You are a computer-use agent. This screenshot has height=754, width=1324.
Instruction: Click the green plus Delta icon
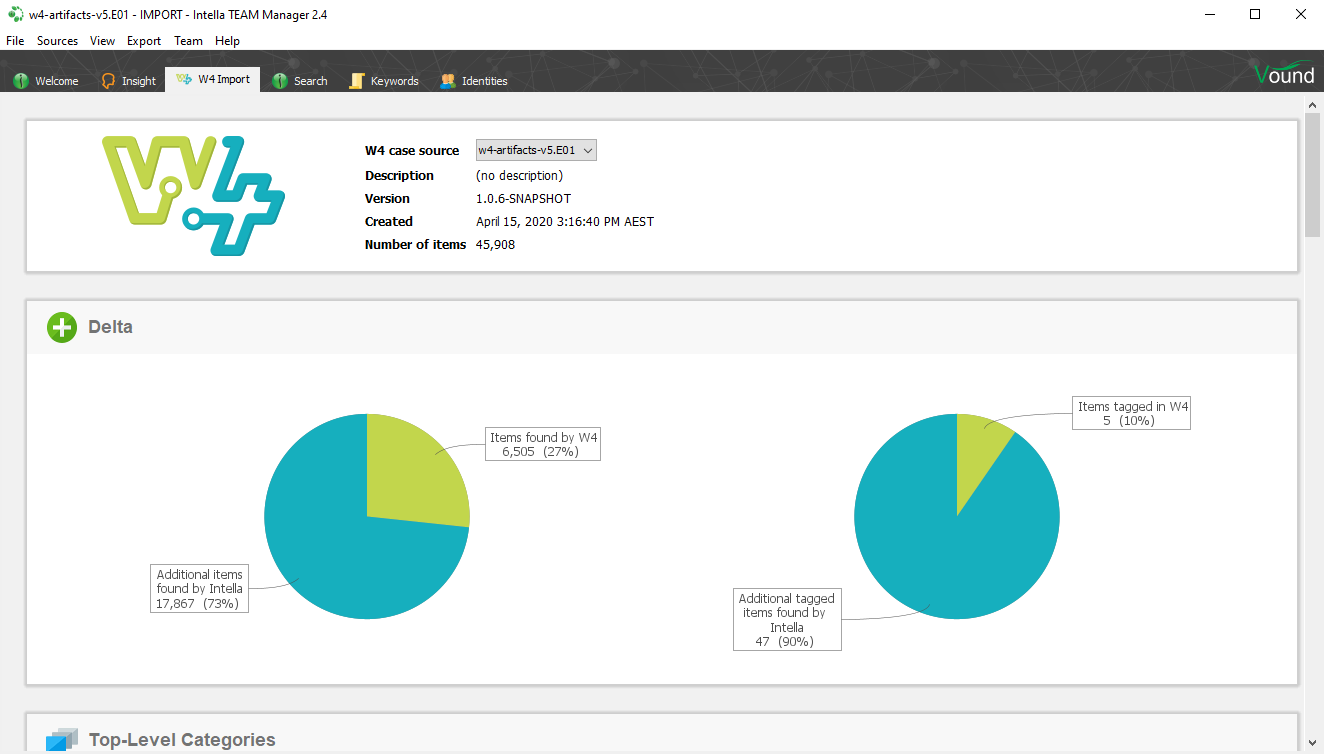[62, 327]
